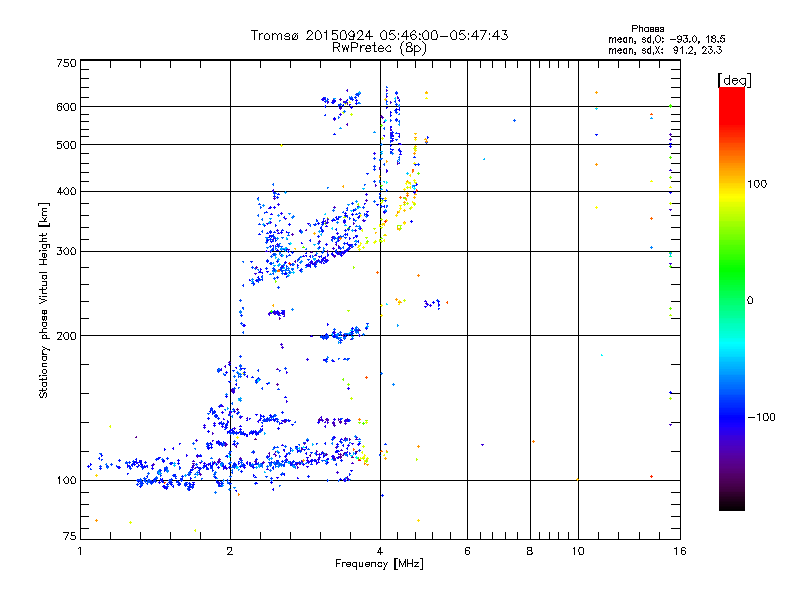This screenshot has height=600, width=800.
Task: Click the '[deg]' colorbar unit label
Action: 734,80
